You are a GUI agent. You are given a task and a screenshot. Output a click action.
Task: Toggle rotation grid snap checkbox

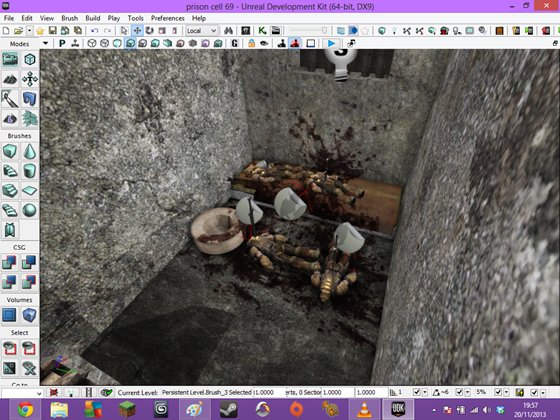click(x=459, y=392)
